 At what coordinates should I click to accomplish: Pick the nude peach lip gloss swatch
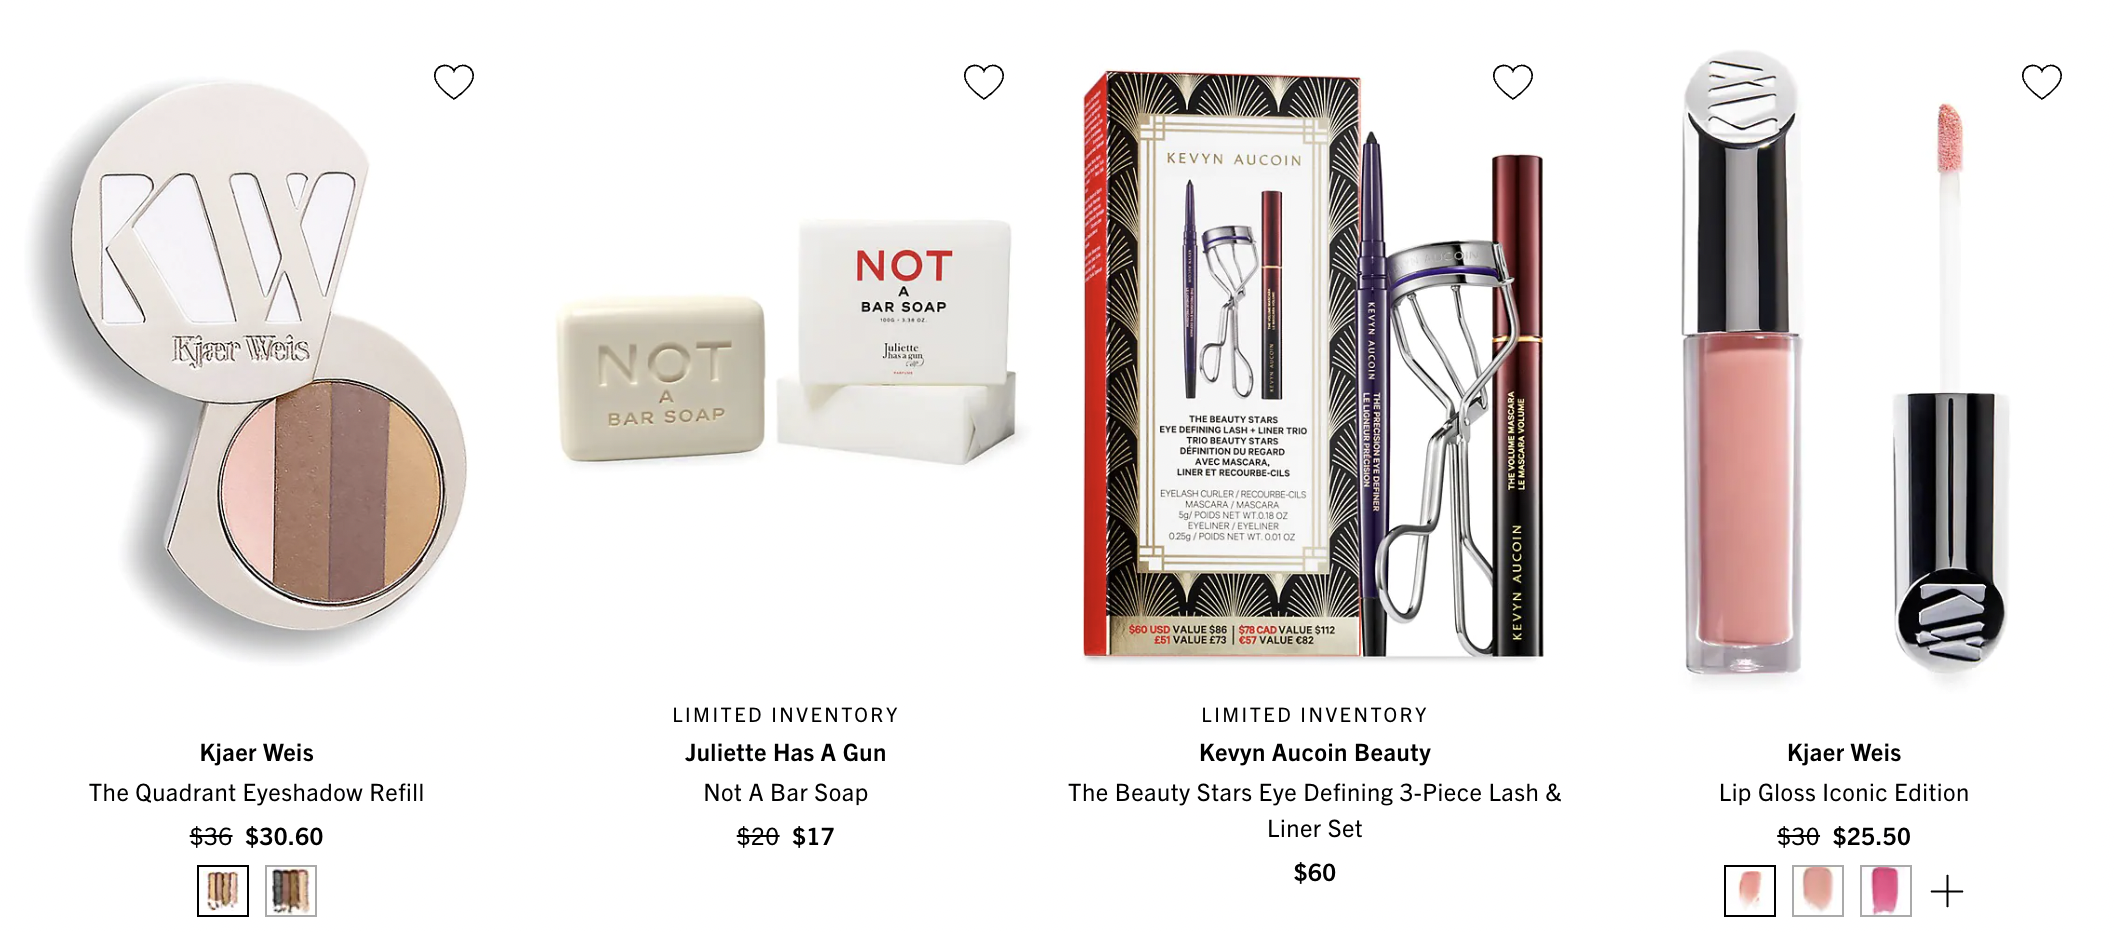pos(1818,891)
